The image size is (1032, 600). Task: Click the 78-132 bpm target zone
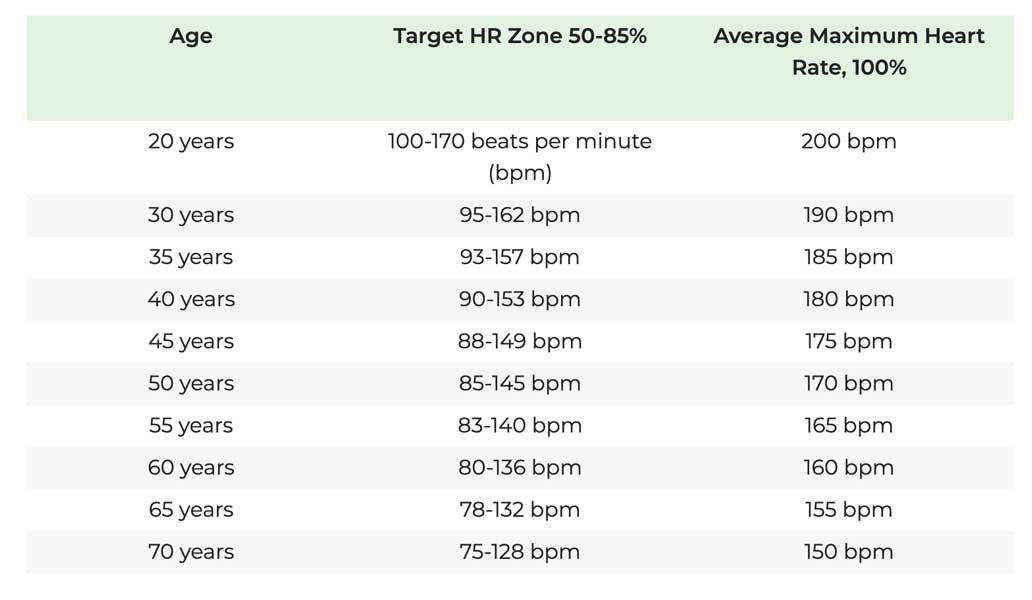(x=519, y=509)
